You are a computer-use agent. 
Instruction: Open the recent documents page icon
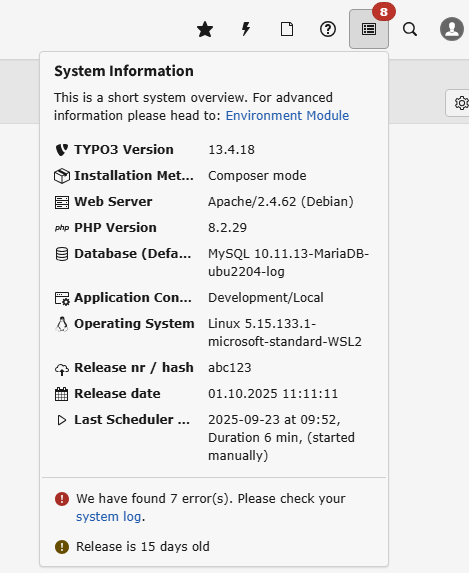(287, 29)
